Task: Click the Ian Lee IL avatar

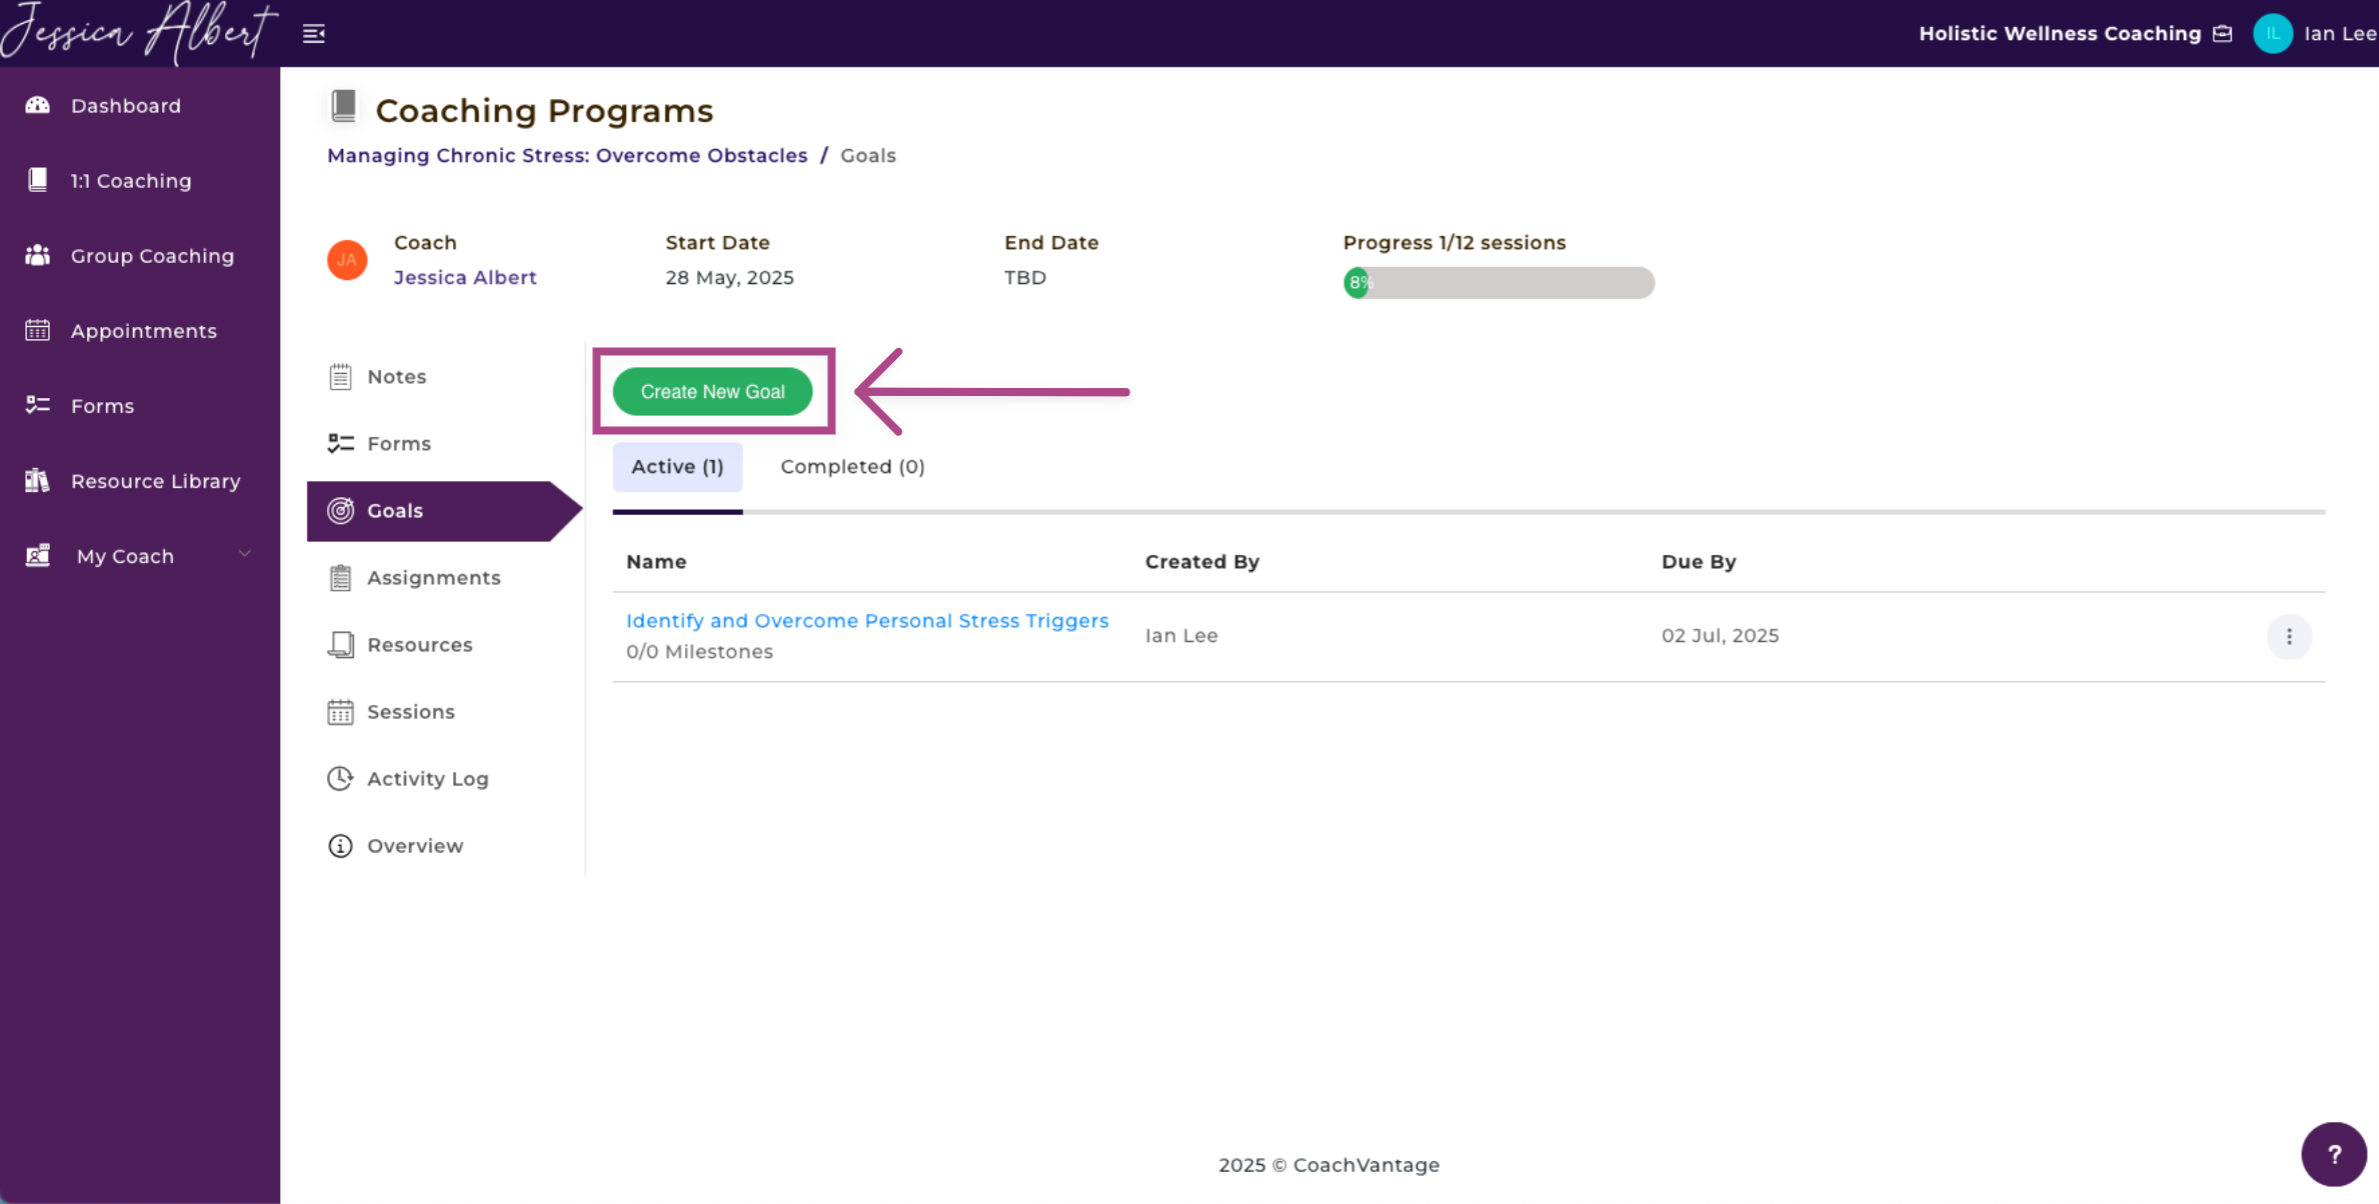Action: pyautogui.click(x=2272, y=34)
